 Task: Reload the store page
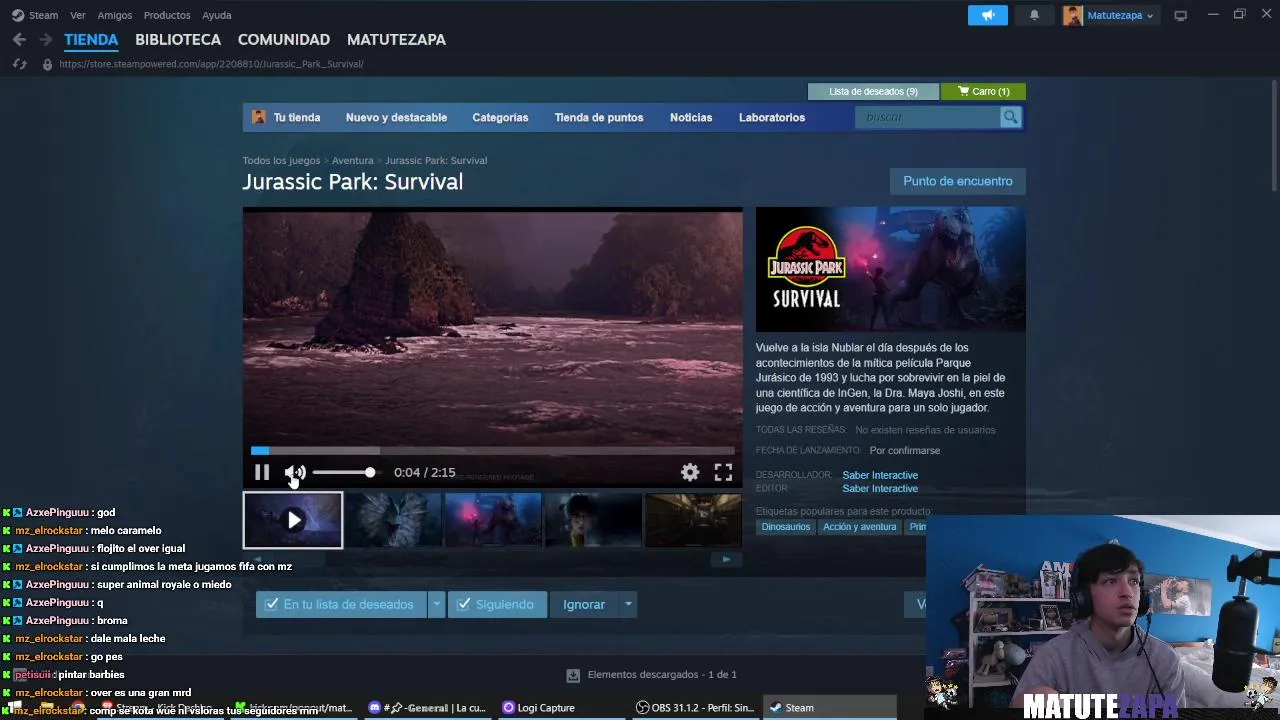coord(19,64)
